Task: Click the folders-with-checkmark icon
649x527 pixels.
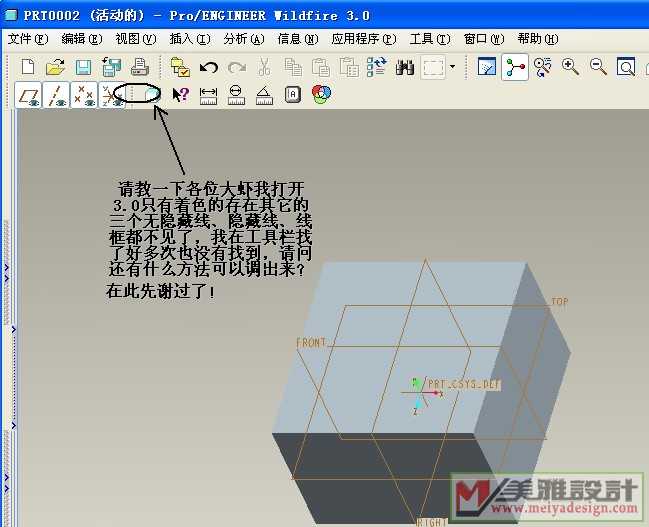Action: coord(180,67)
